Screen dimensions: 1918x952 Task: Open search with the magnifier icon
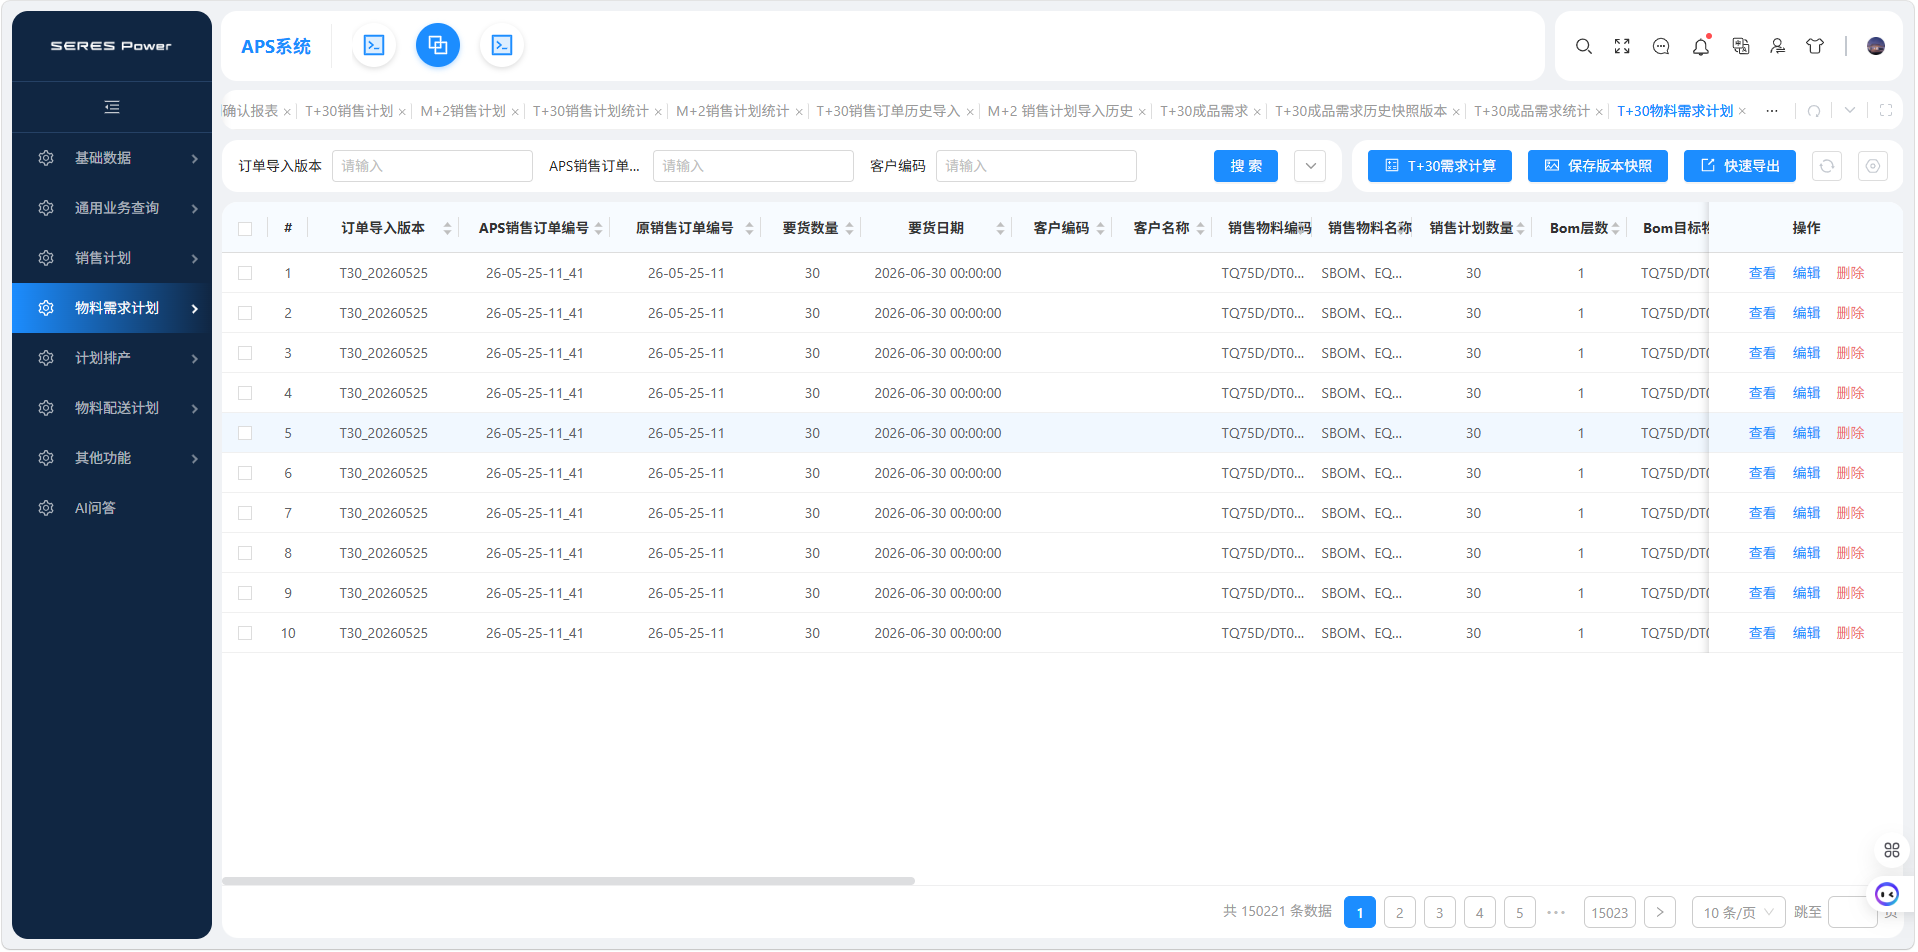(x=1584, y=46)
